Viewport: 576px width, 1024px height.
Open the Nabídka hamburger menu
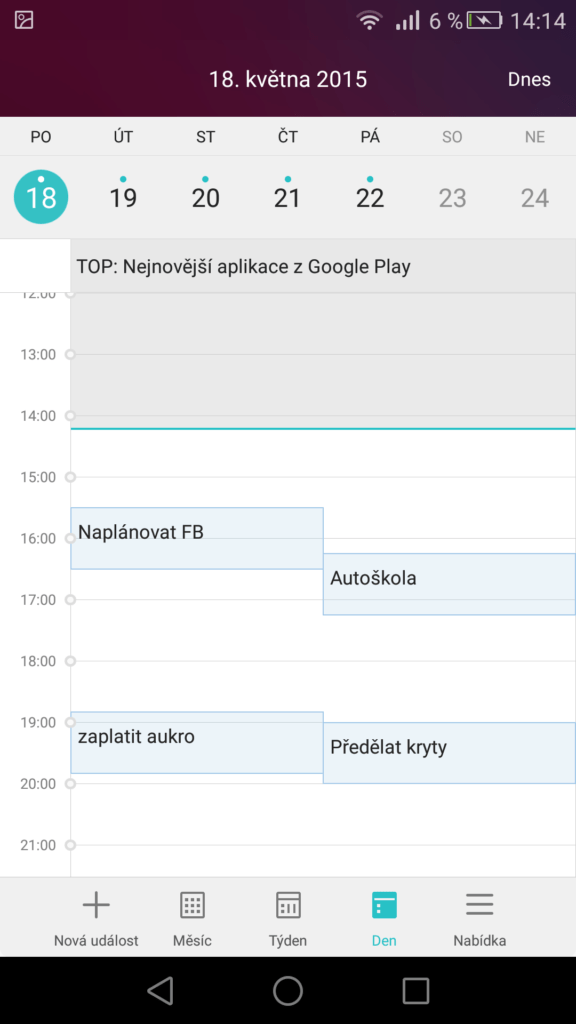click(x=479, y=905)
